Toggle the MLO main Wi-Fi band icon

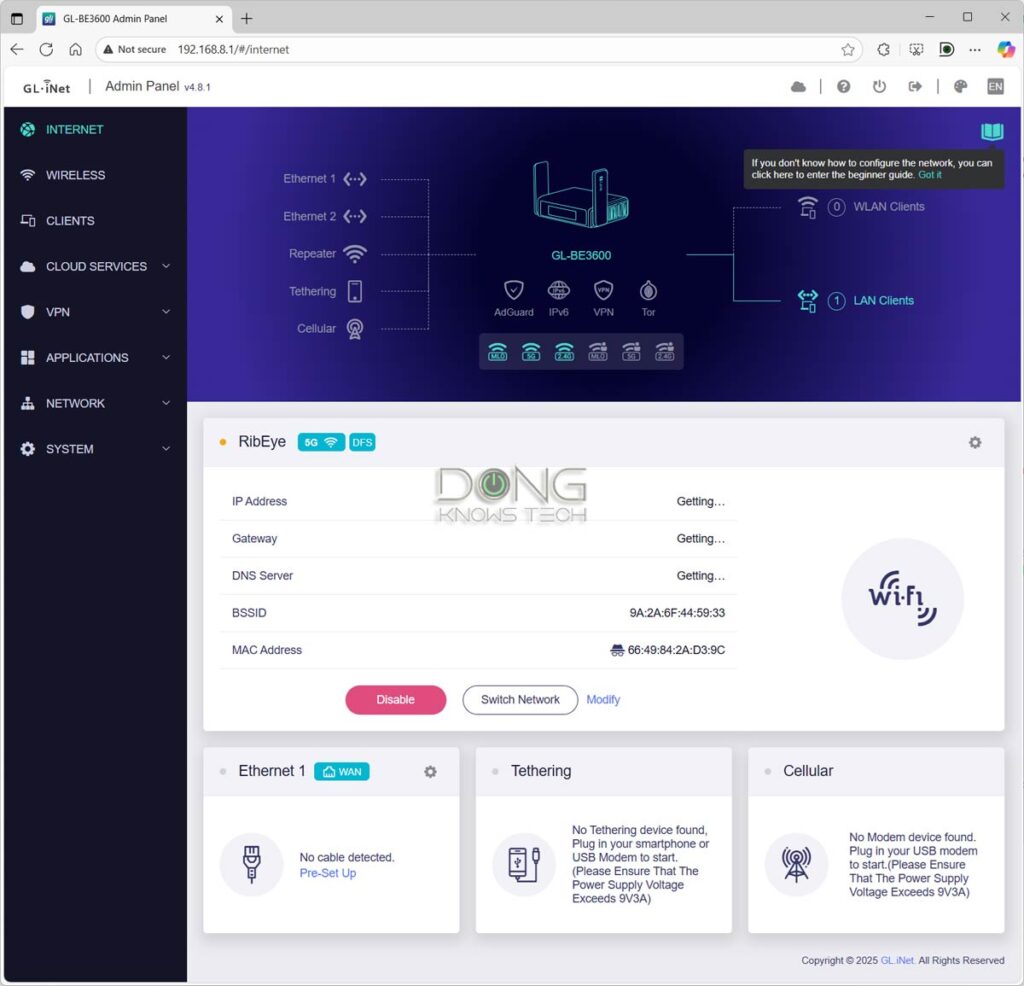click(497, 351)
